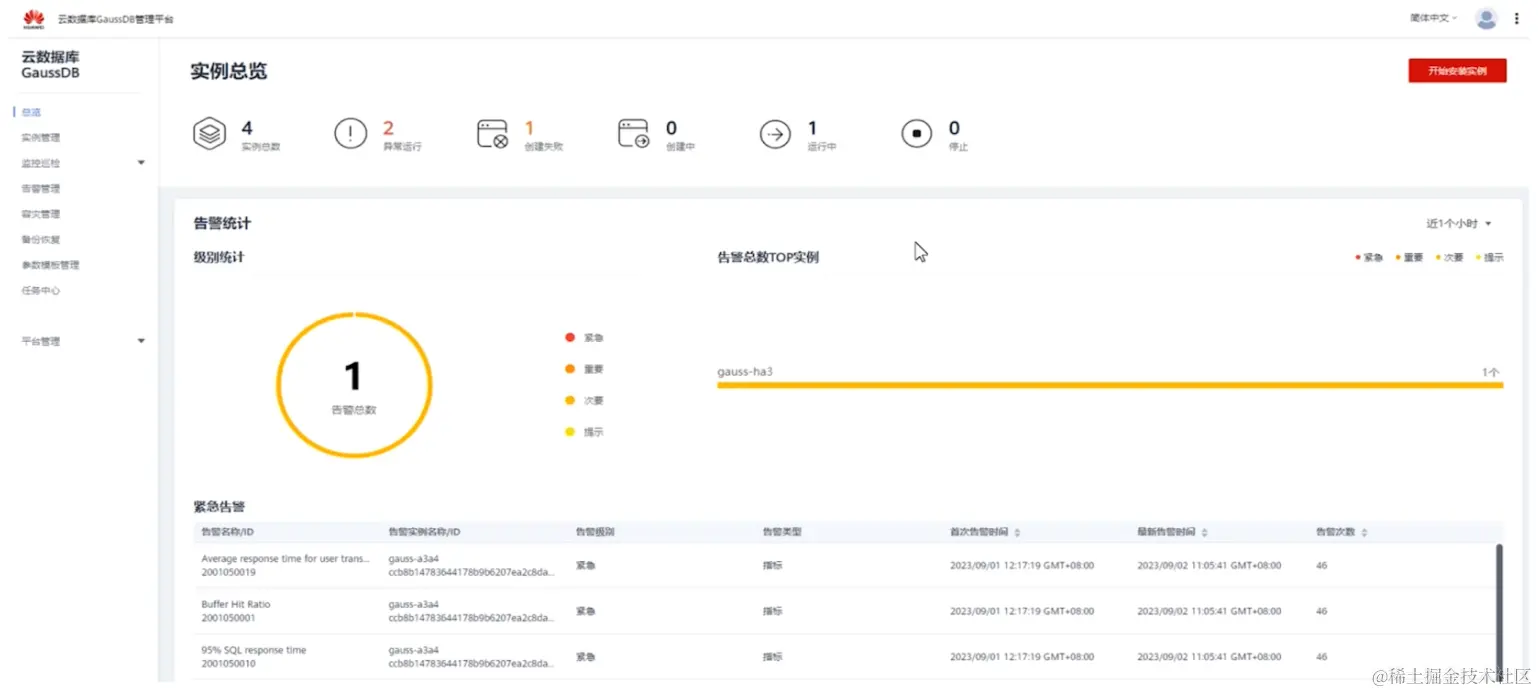
Task: Toggle 次要 in the TOP实例 chart legend
Action: tap(1449, 258)
